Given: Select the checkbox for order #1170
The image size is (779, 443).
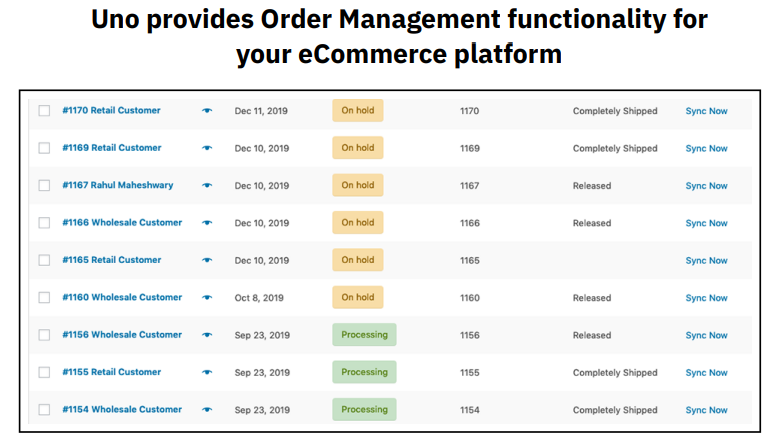Looking at the screenshot, I should [44, 111].
